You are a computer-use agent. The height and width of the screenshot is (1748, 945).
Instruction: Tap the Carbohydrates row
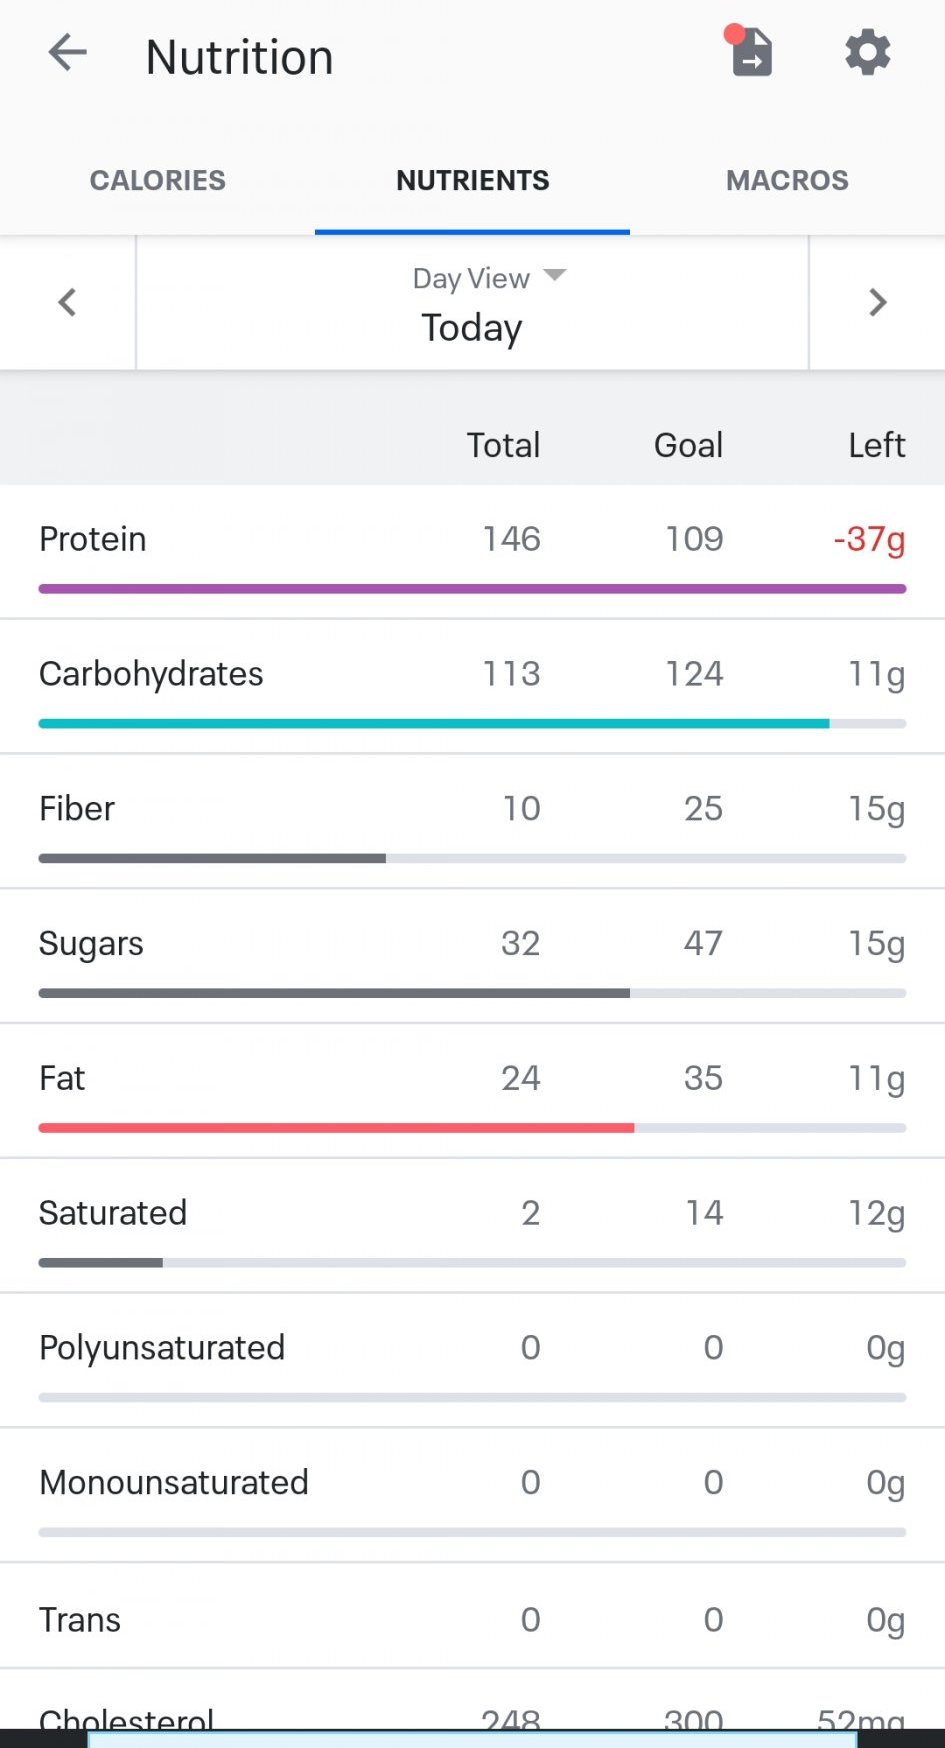pyautogui.click(x=151, y=674)
